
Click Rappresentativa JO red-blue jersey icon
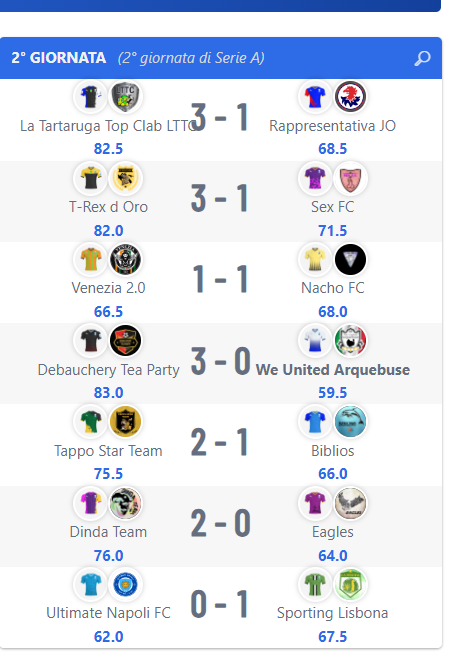(x=315, y=97)
